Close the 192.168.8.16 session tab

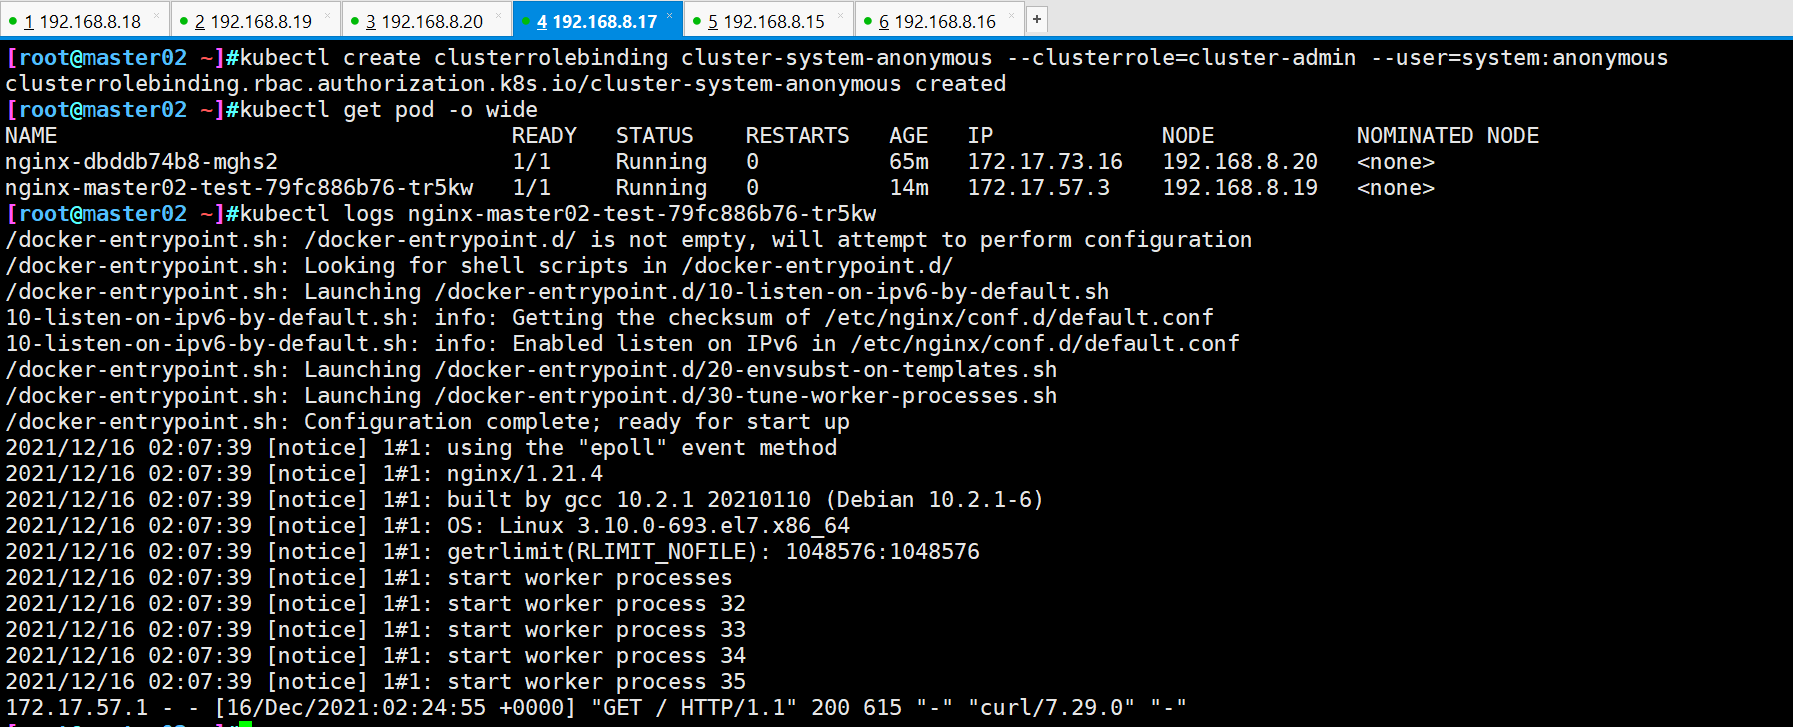[x=1012, y=16]
